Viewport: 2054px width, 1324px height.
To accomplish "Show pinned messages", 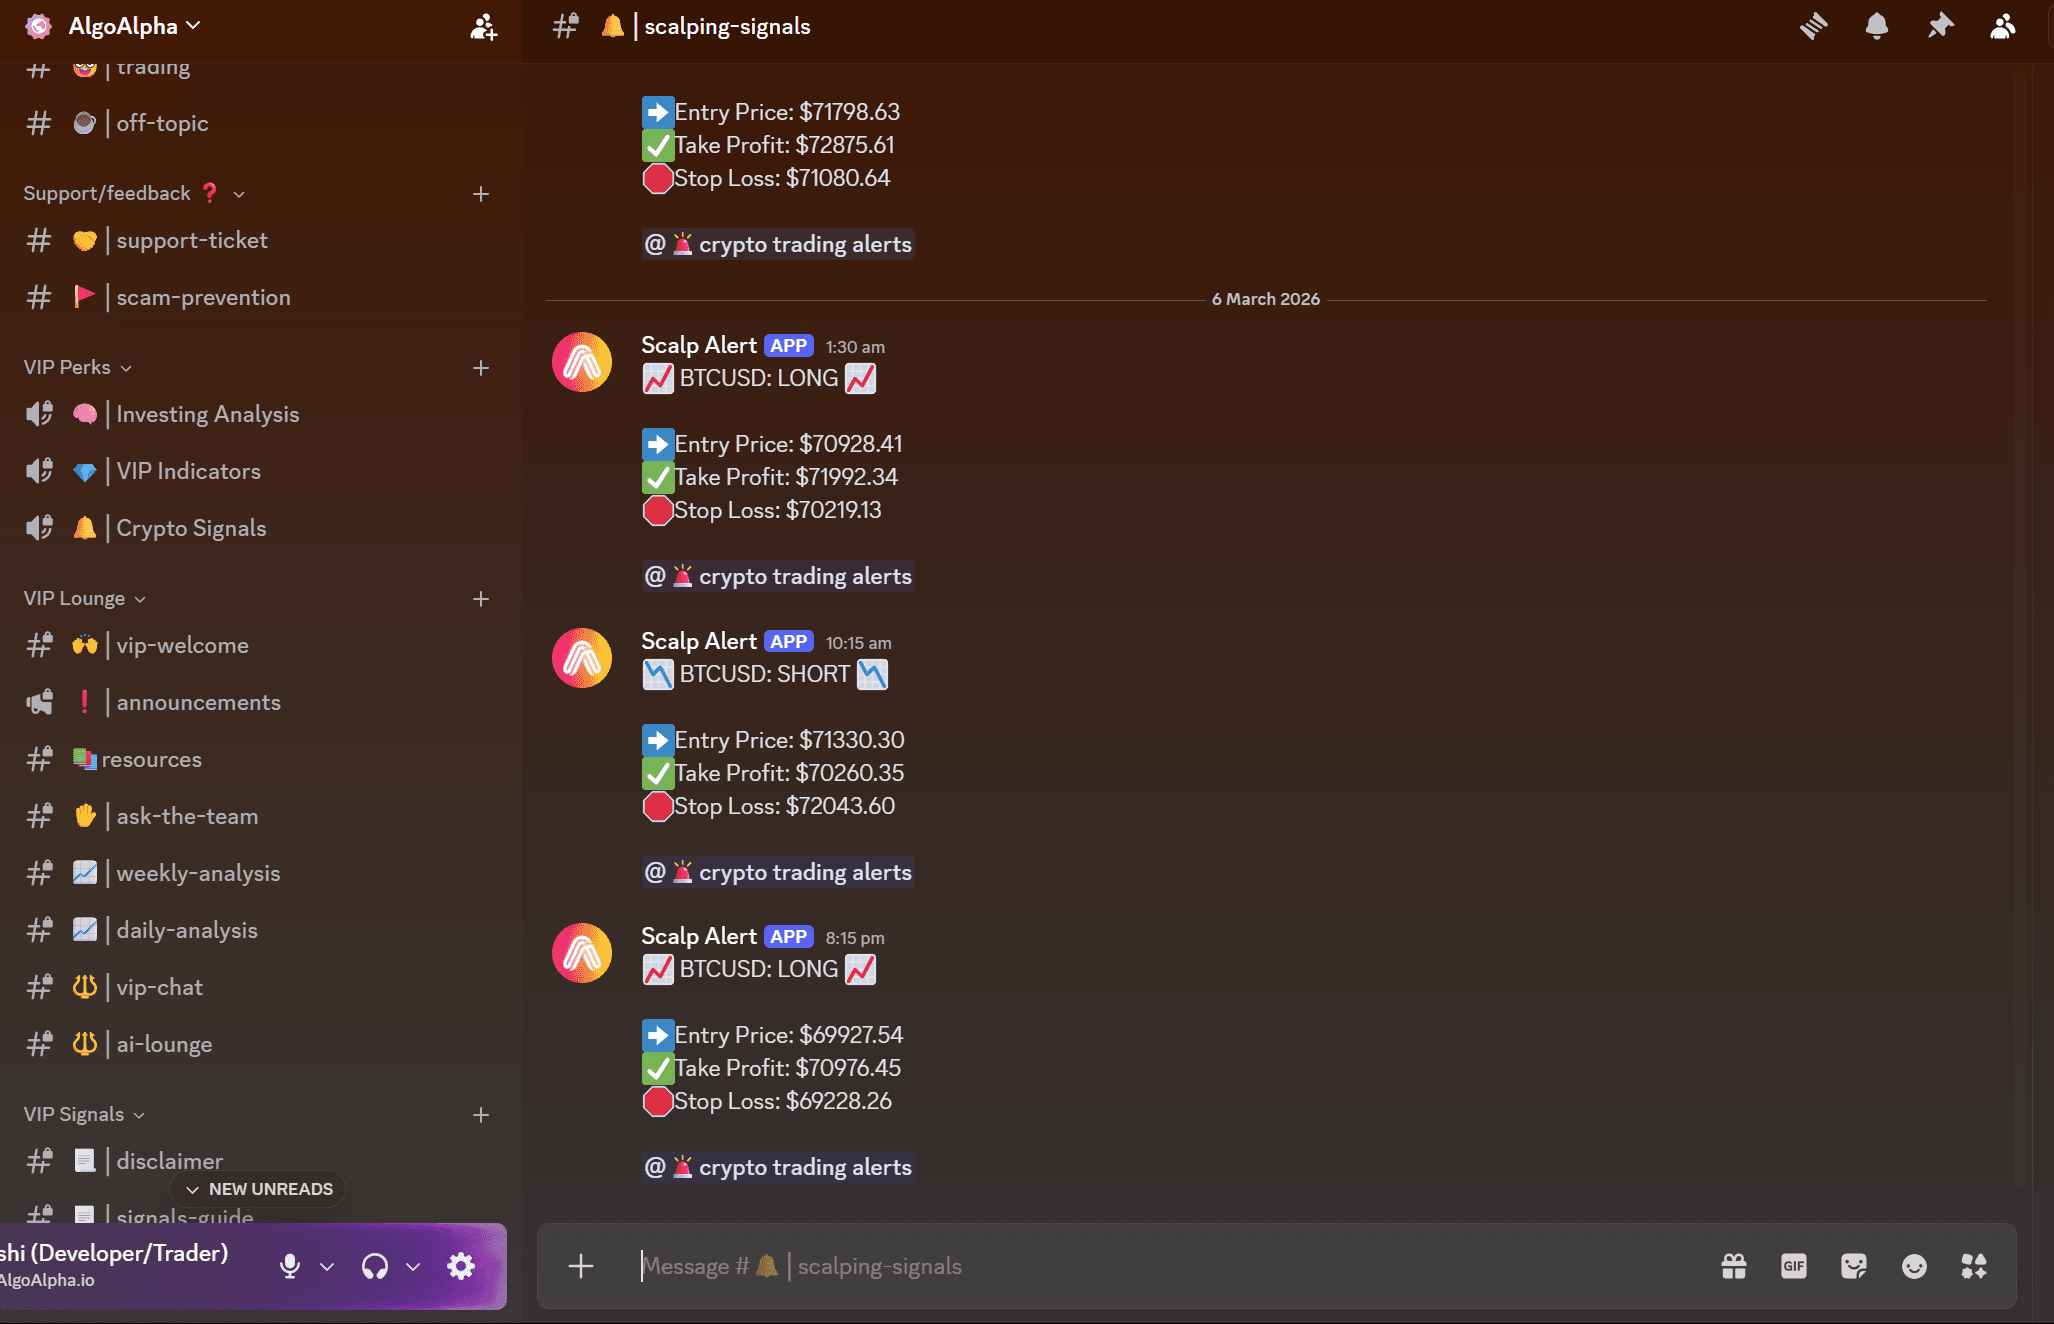I will (x=1940, y=26).
